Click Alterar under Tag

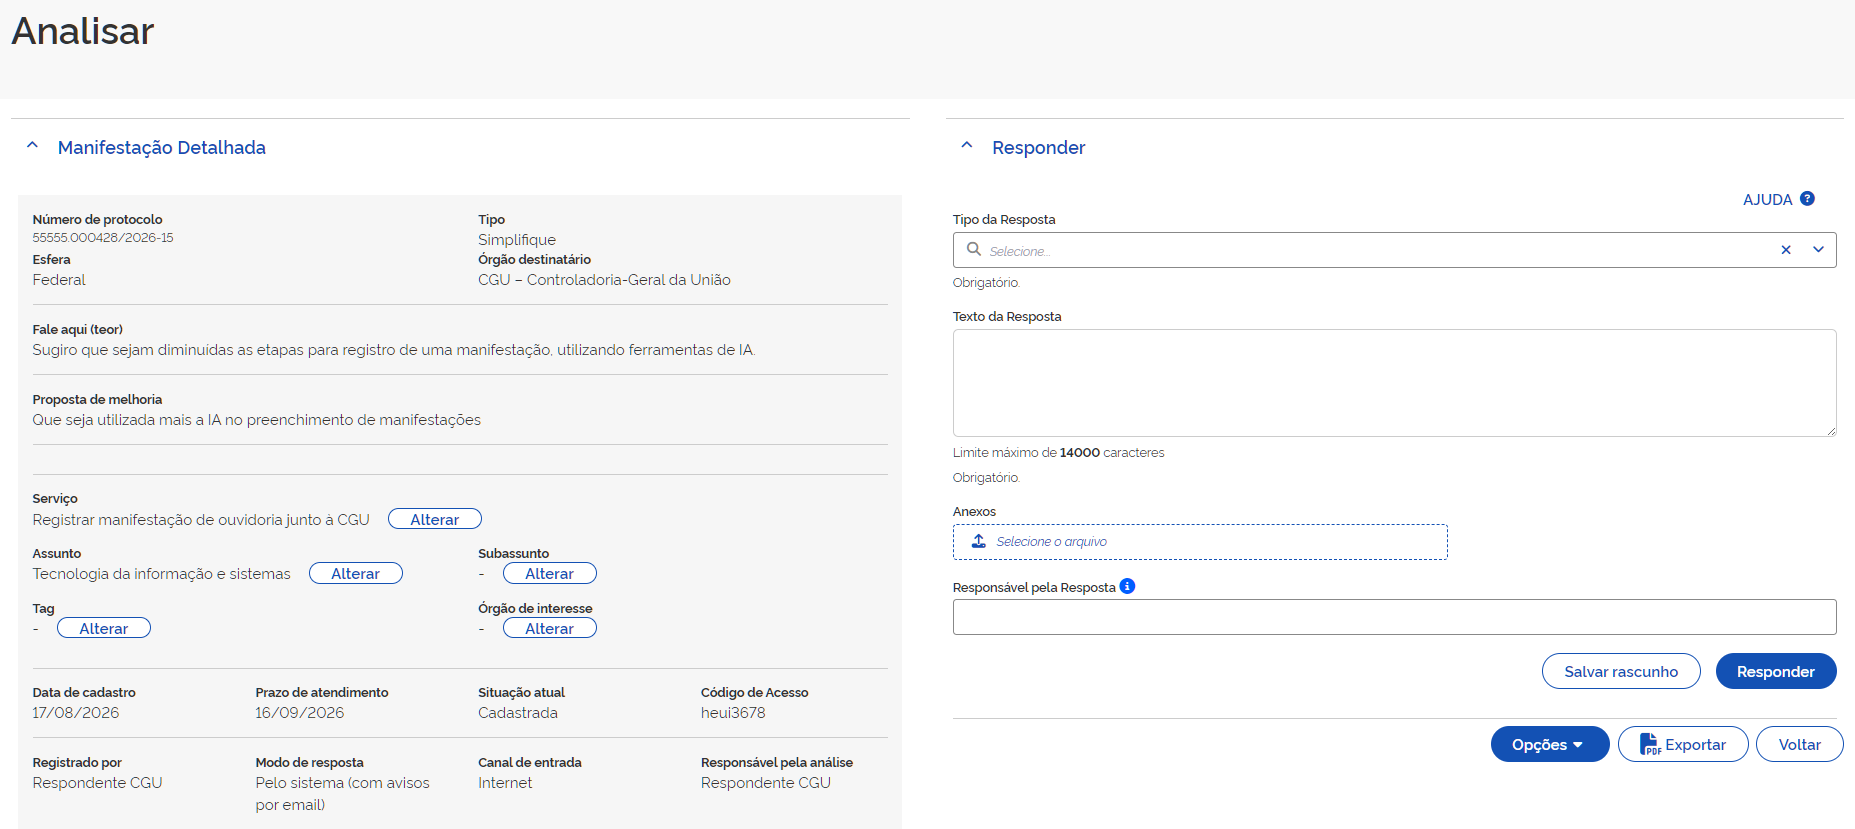pos(104,628)
